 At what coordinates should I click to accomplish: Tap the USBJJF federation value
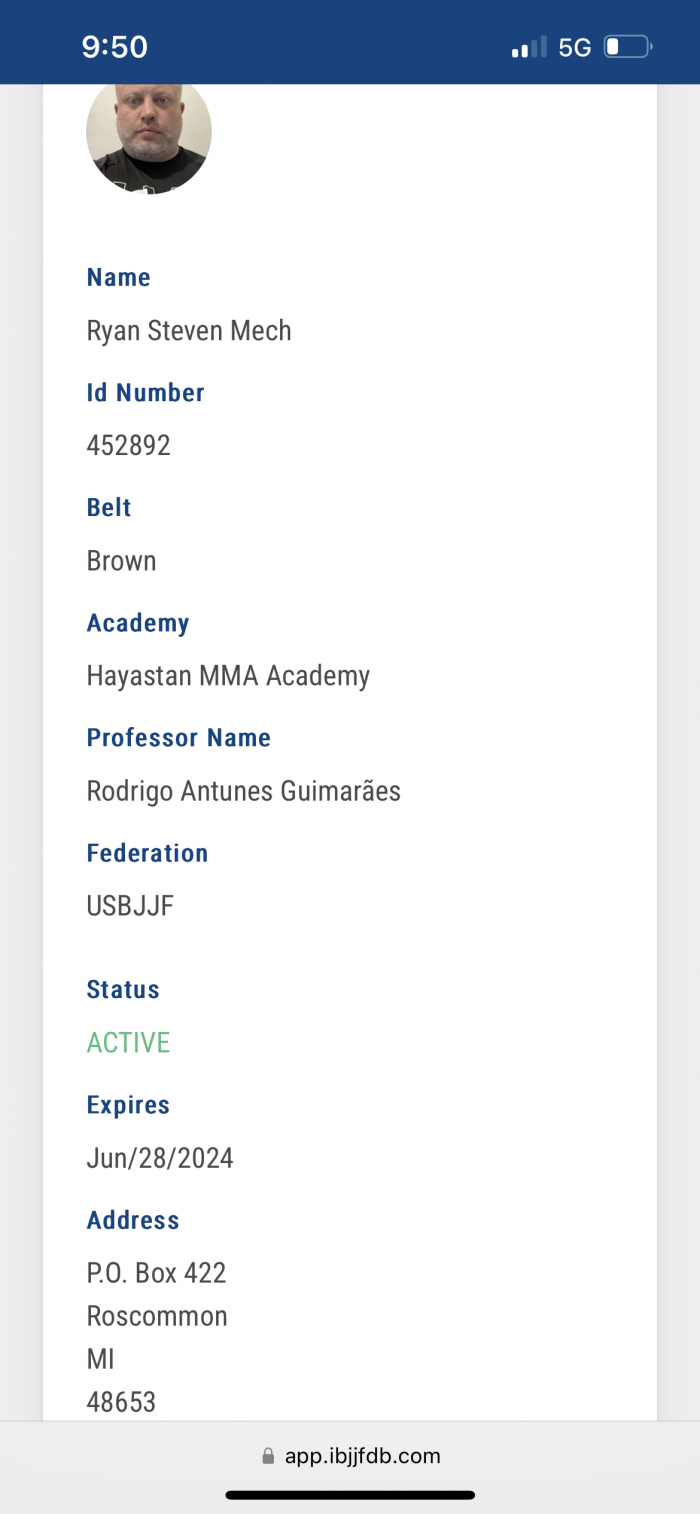[x=130, y=906]
